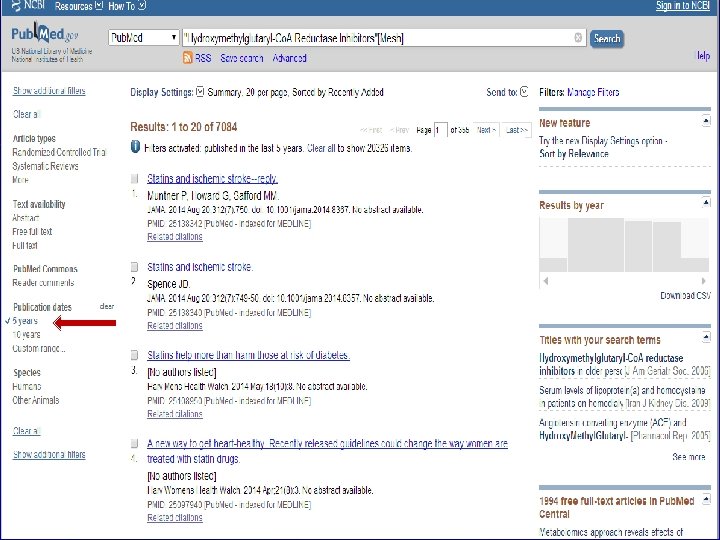Viewport: 720px width, 540px height.
Task: Move Results by year chart left arrow
Action: (x=546, y=281)
